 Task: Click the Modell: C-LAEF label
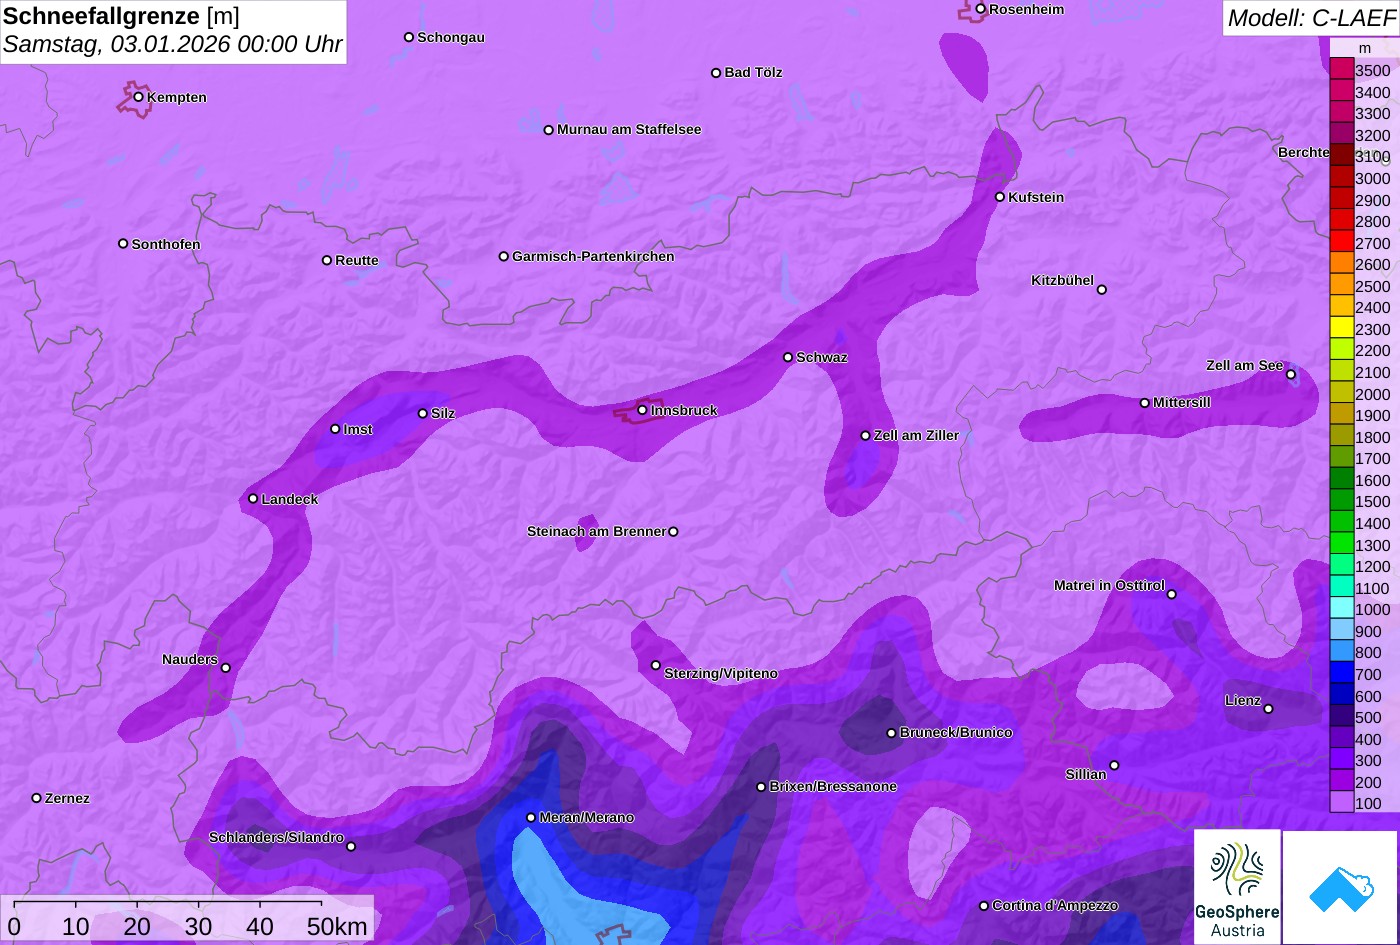1310,18
